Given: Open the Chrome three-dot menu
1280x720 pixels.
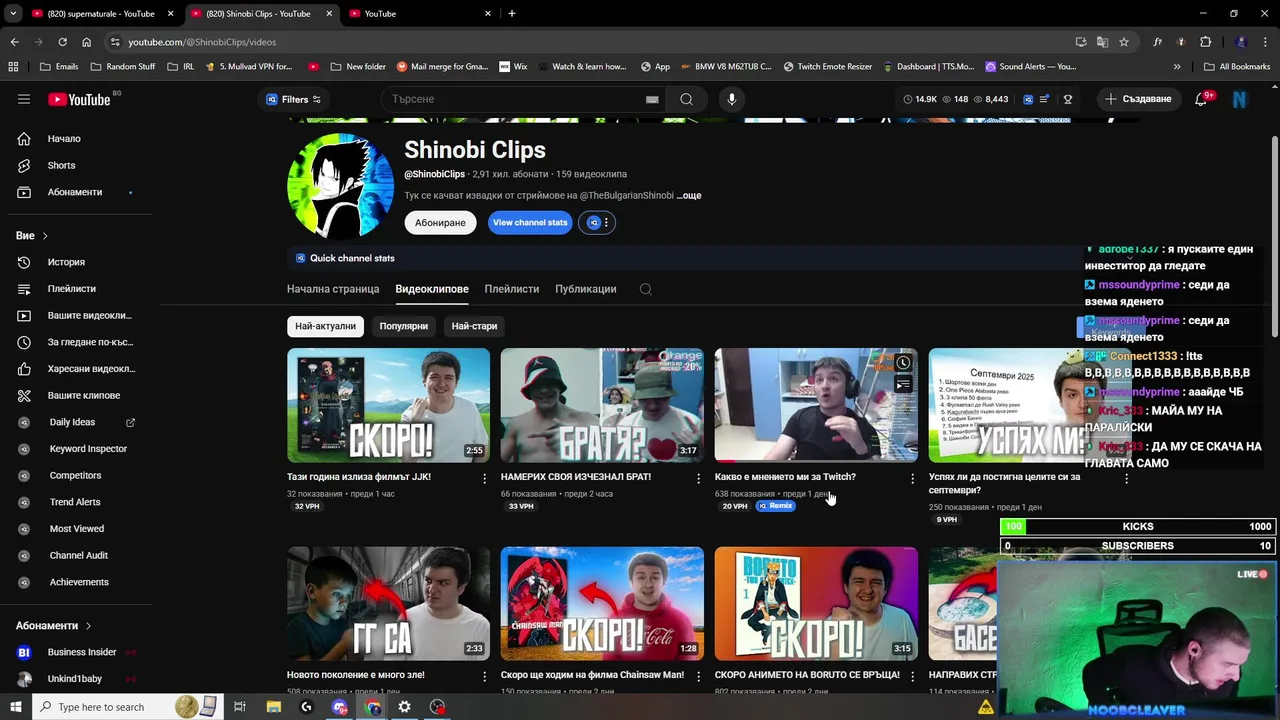Looking at the screenshot, I should 1266,42.
